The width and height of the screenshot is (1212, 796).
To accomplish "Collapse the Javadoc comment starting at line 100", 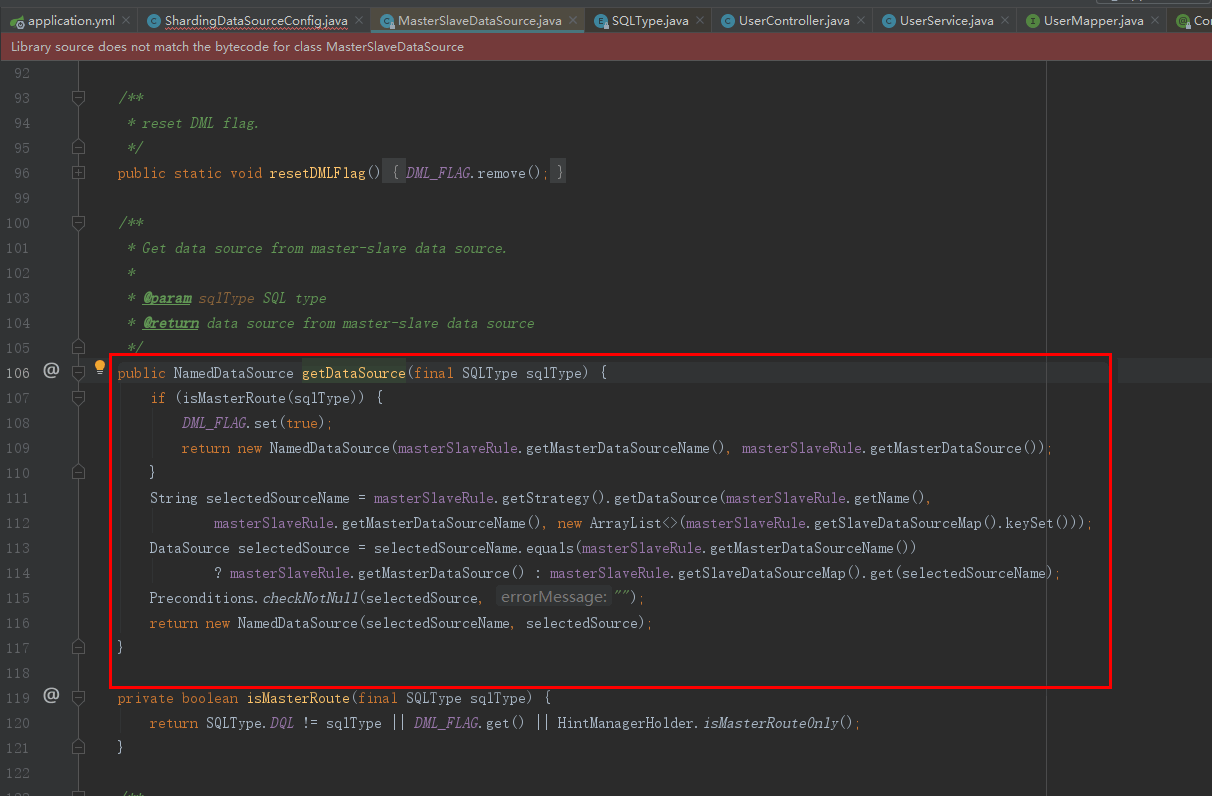I will pos(78,222).
